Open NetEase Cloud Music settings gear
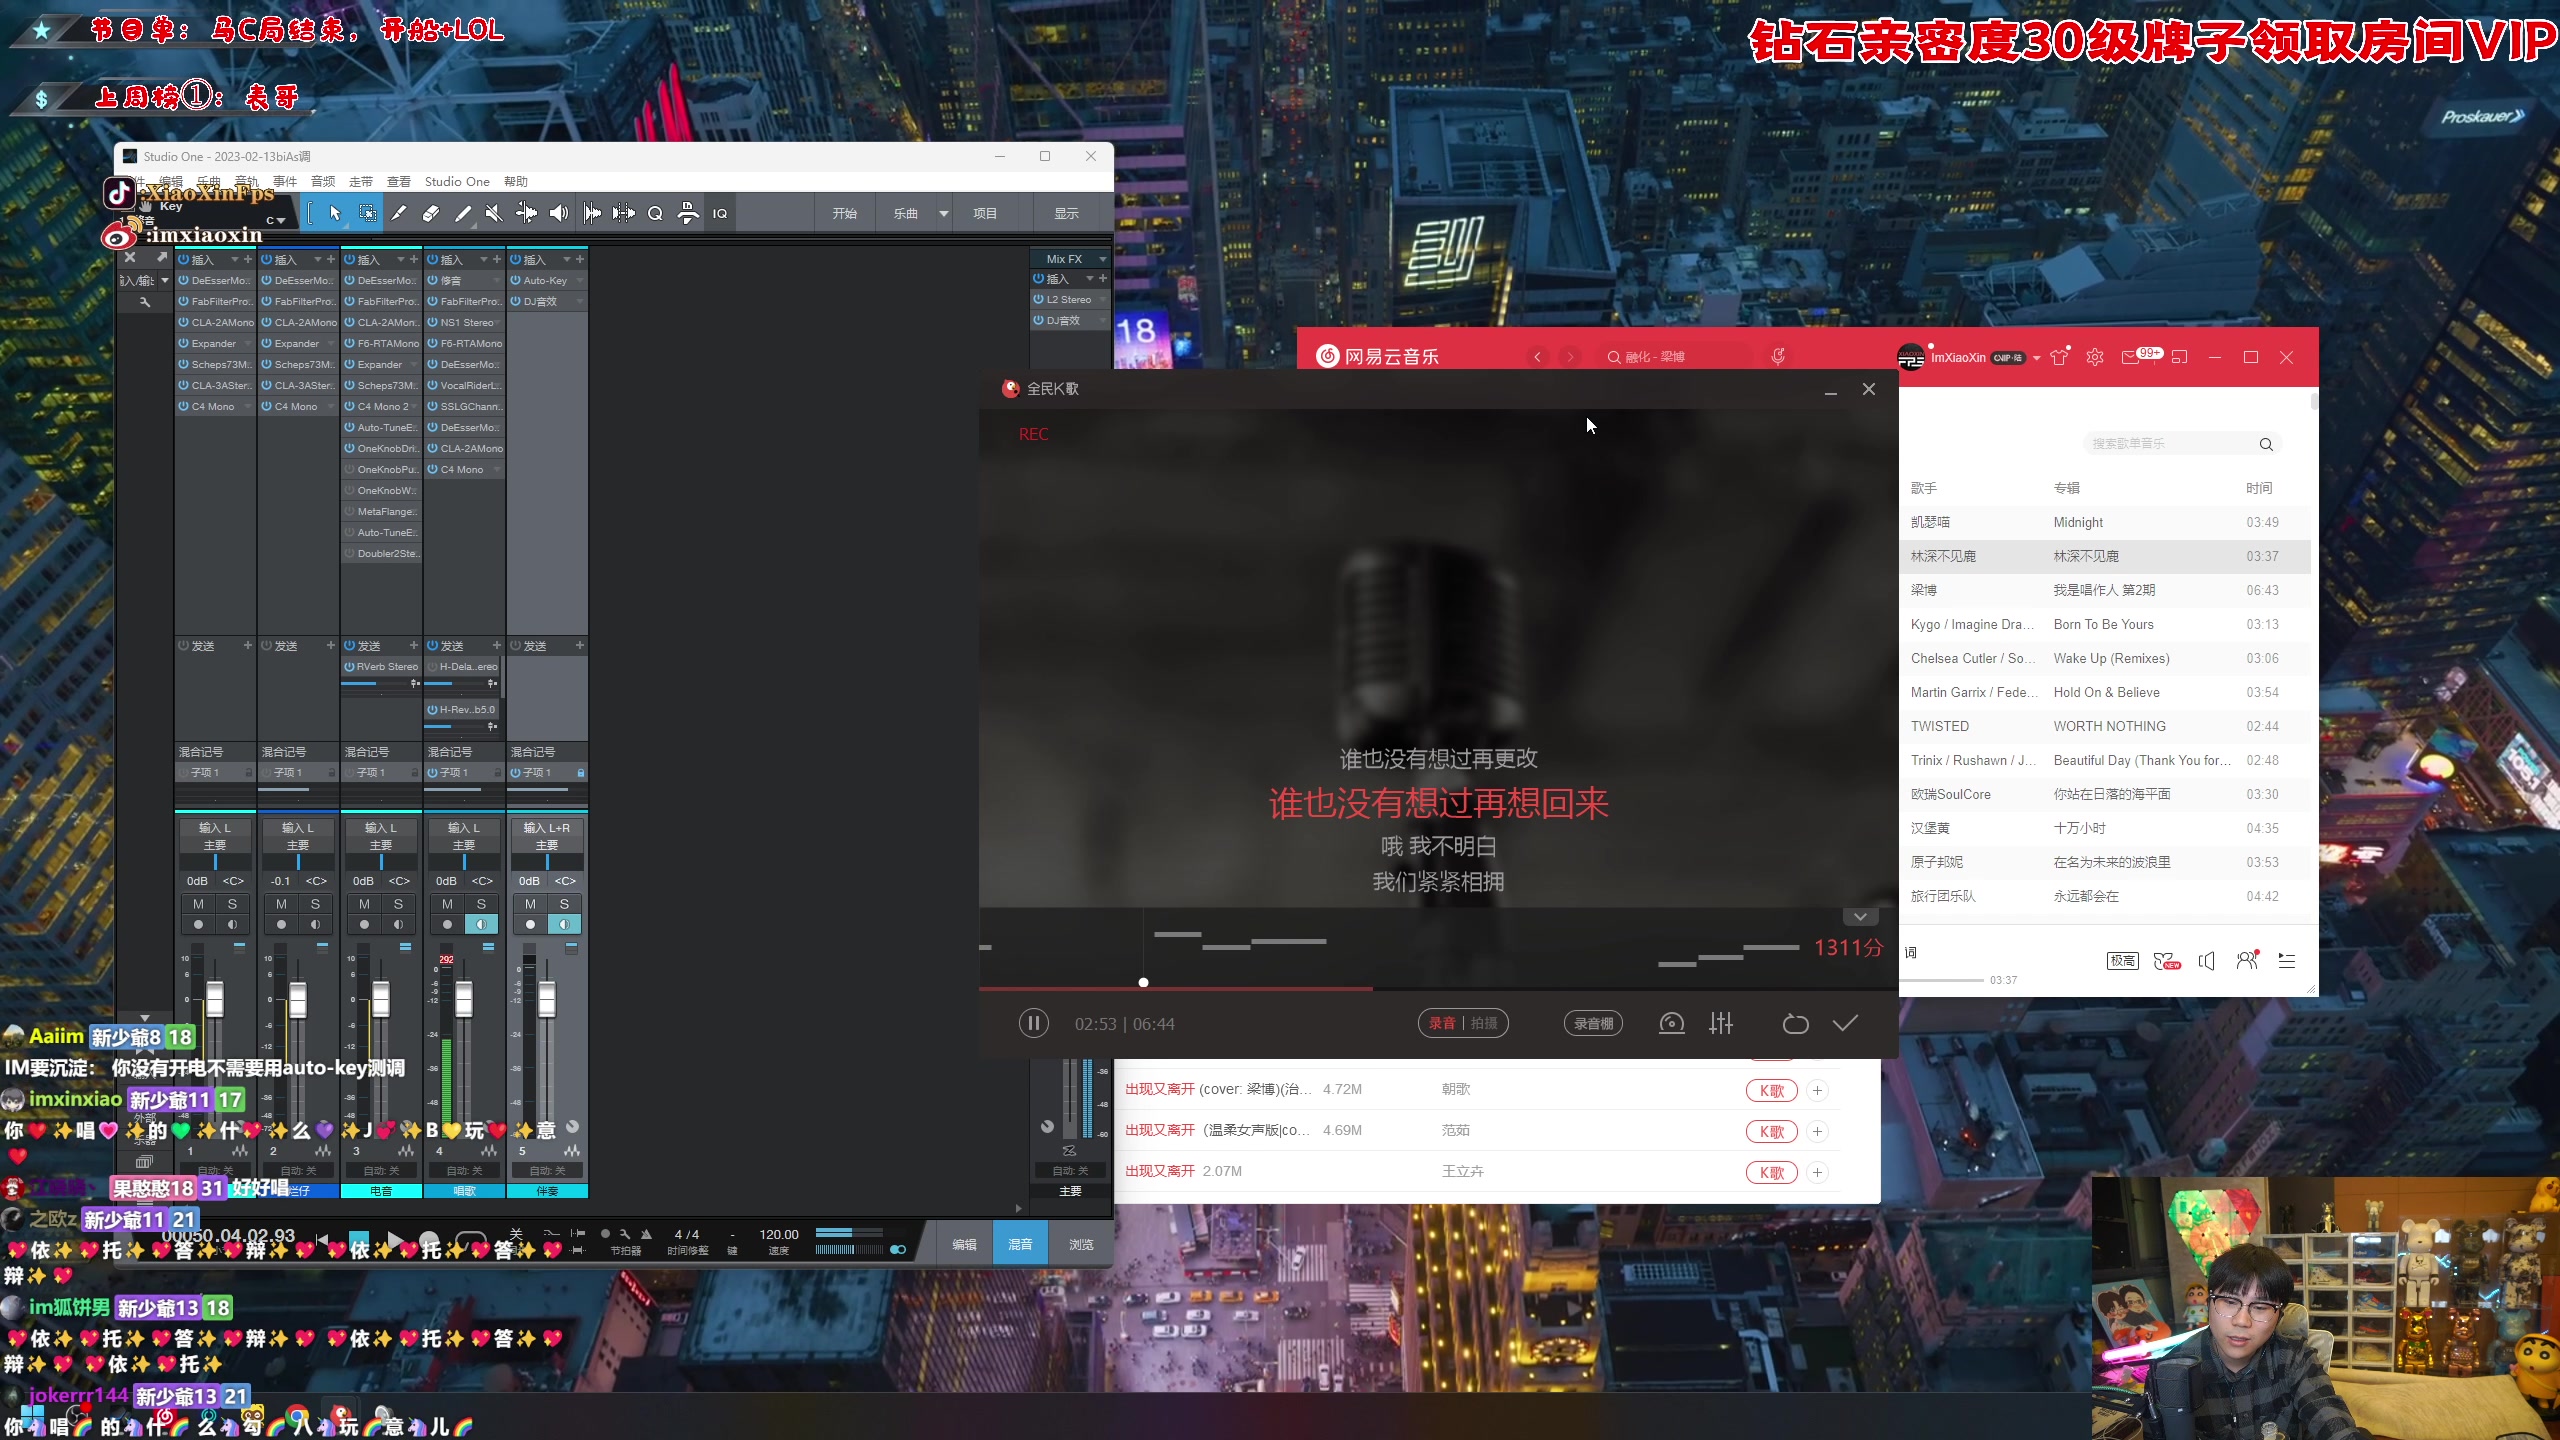 (2095, 357)
